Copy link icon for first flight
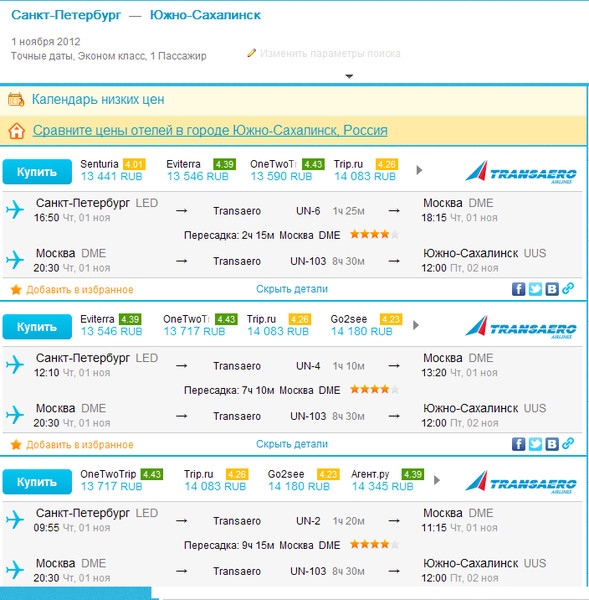 [568, 288]
